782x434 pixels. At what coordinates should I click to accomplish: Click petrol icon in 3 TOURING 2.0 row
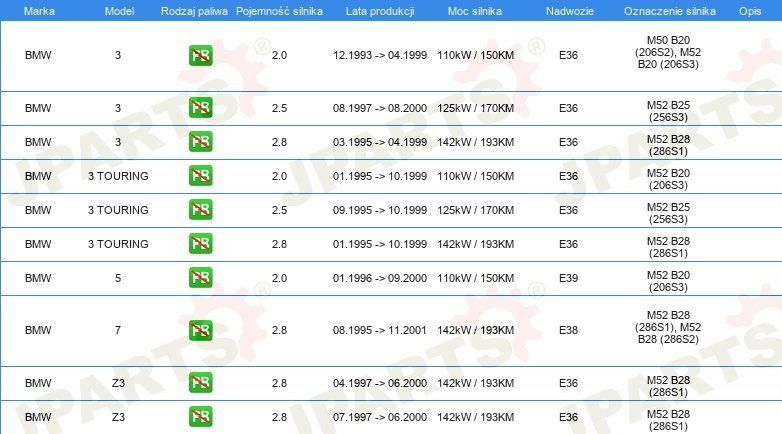pyautogui.click(x=200, y=176)
